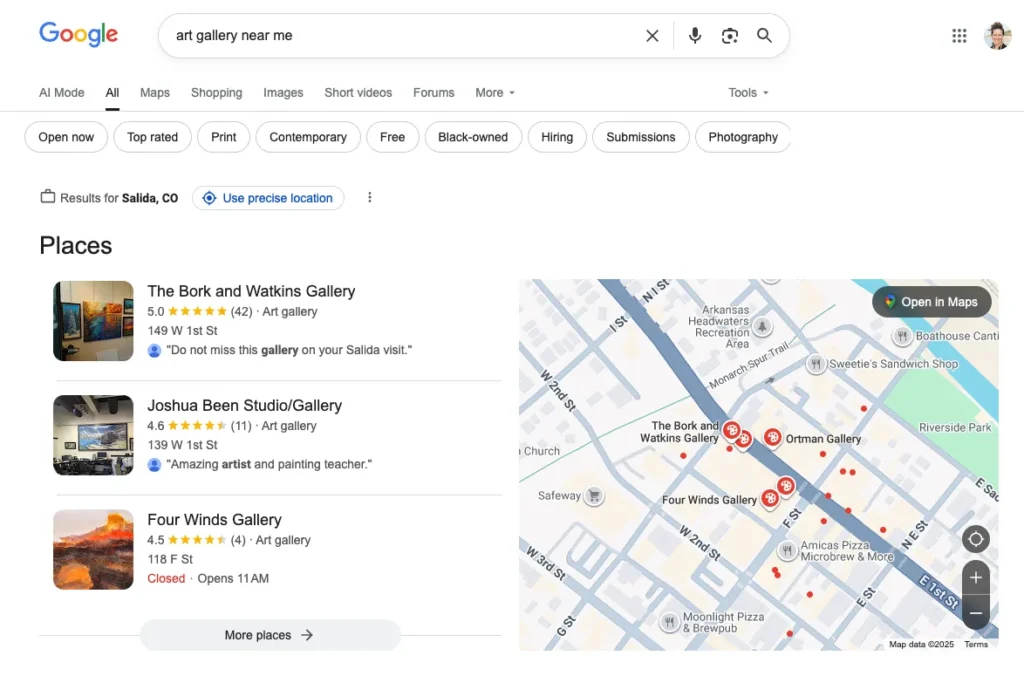Switch to the AI Mode tab
The image size is (1024, 676).
pos(61,93)
